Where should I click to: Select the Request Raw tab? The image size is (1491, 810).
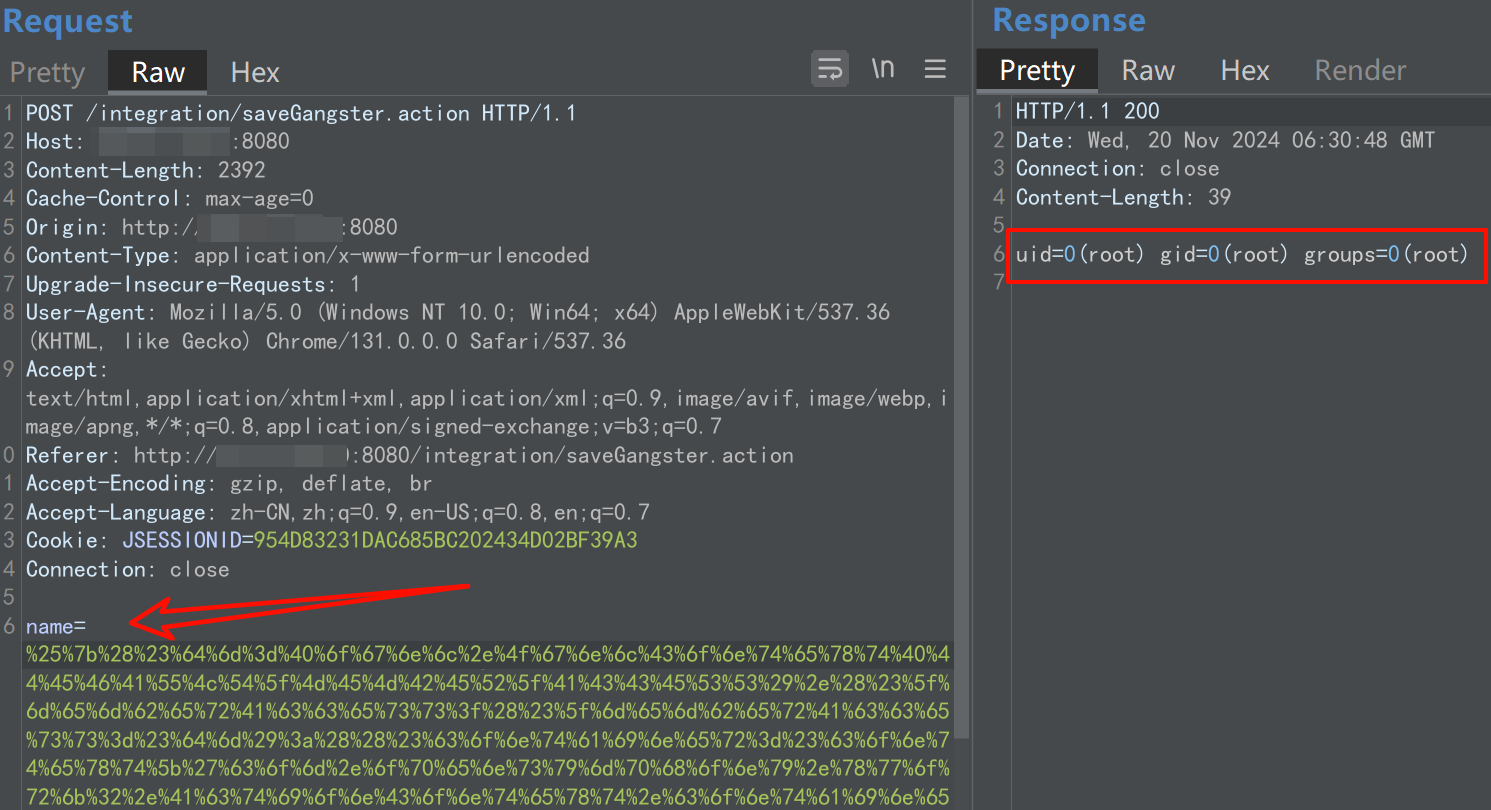point(158,72)
